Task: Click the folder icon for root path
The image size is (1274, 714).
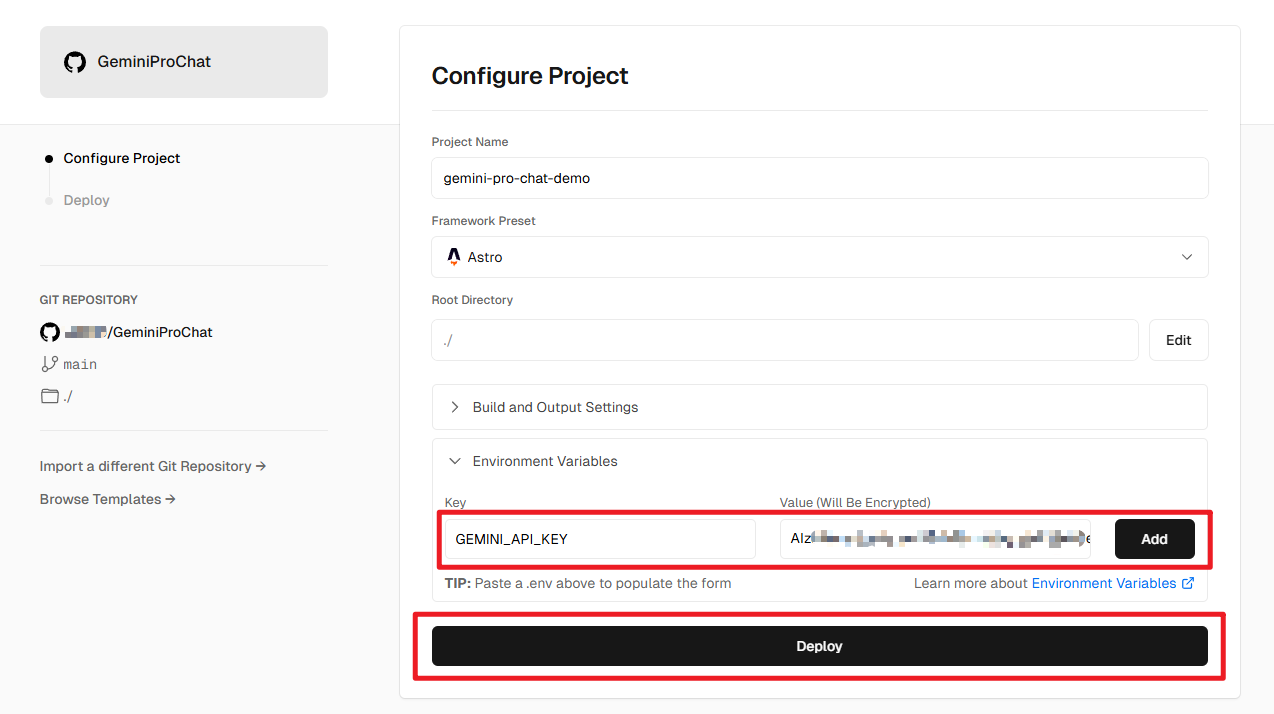Action: click(x=49, y=396)
